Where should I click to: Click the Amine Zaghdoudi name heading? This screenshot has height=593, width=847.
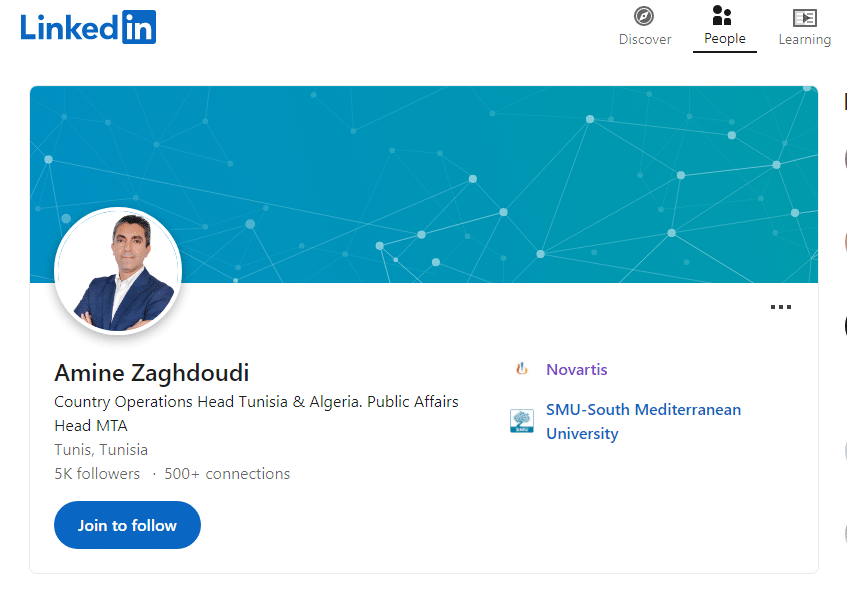pos(152,373)
